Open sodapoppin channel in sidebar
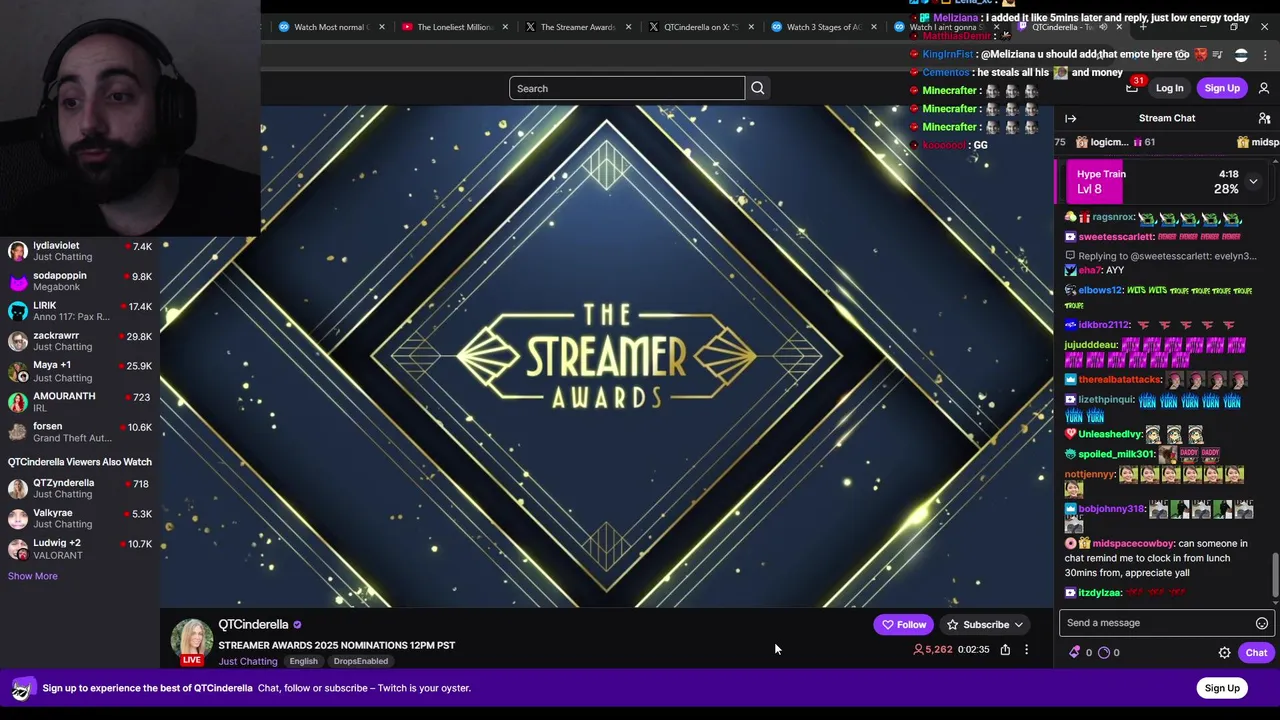Image resolution: width=1280 pixels, height=720 pixels. tap(80, 281)
